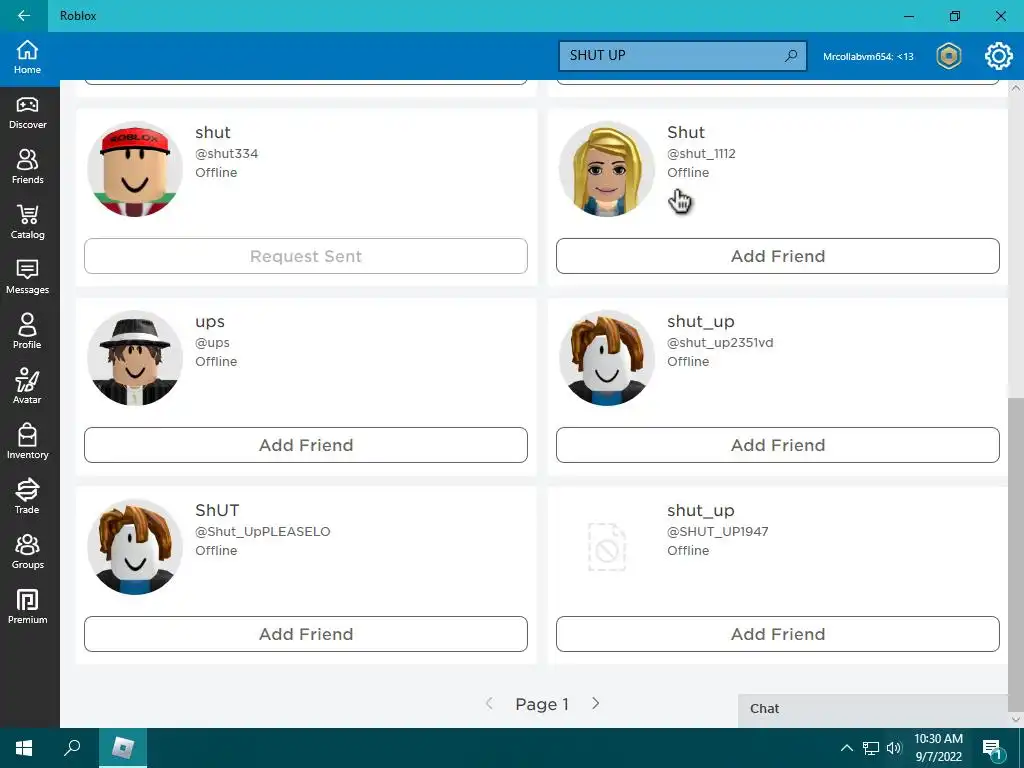Open the Trade page

click(x=27, y=498)
